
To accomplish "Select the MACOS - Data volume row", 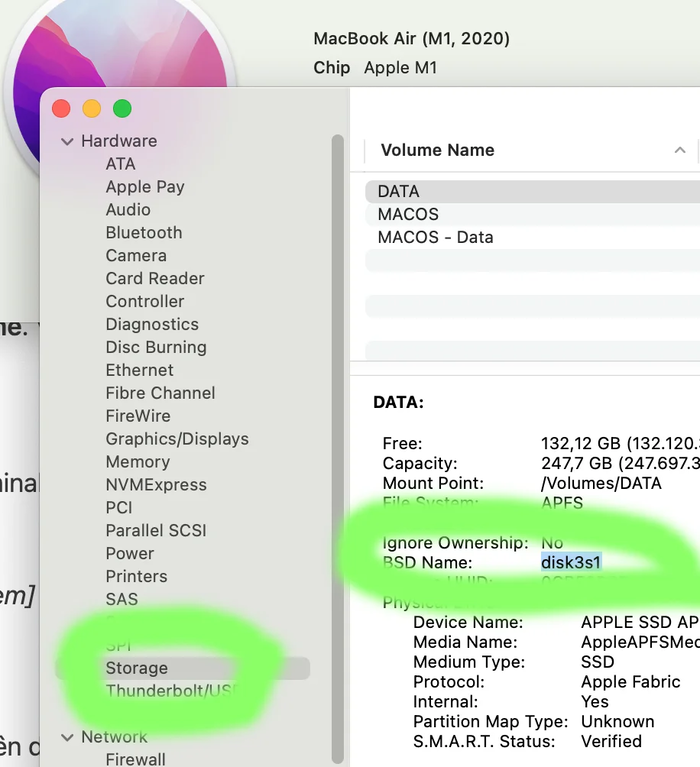I will (x=533, y=238).
